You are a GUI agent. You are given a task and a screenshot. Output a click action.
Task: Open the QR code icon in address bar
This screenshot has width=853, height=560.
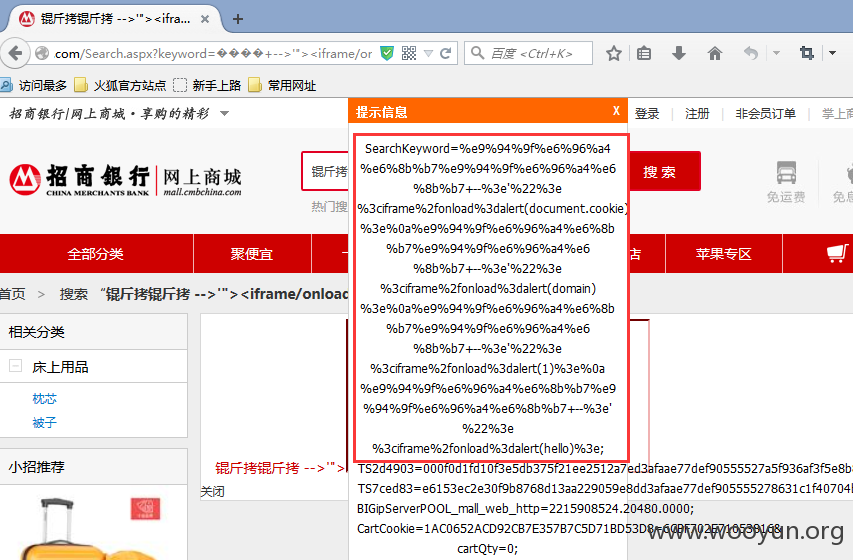(409, 53)
